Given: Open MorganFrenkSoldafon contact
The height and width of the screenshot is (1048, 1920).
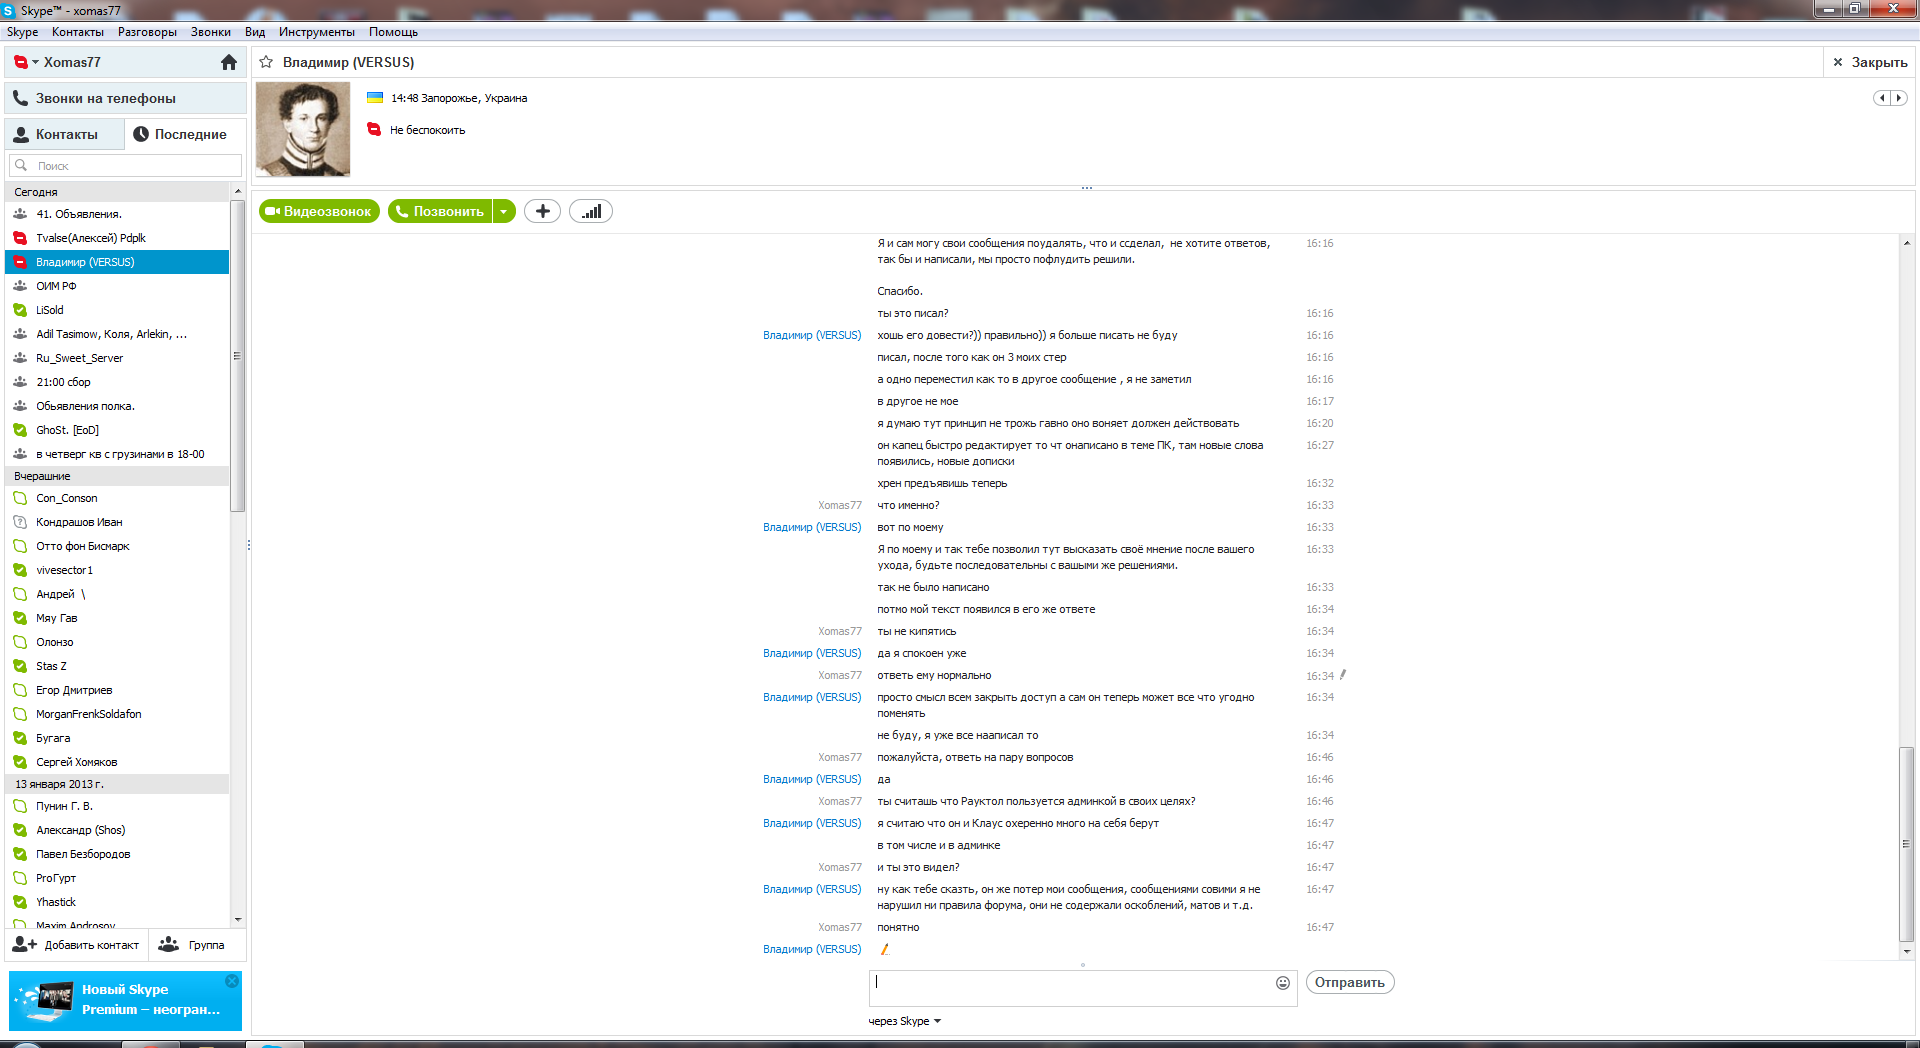Looking at the screenshot, I should [x=118, y=714].
